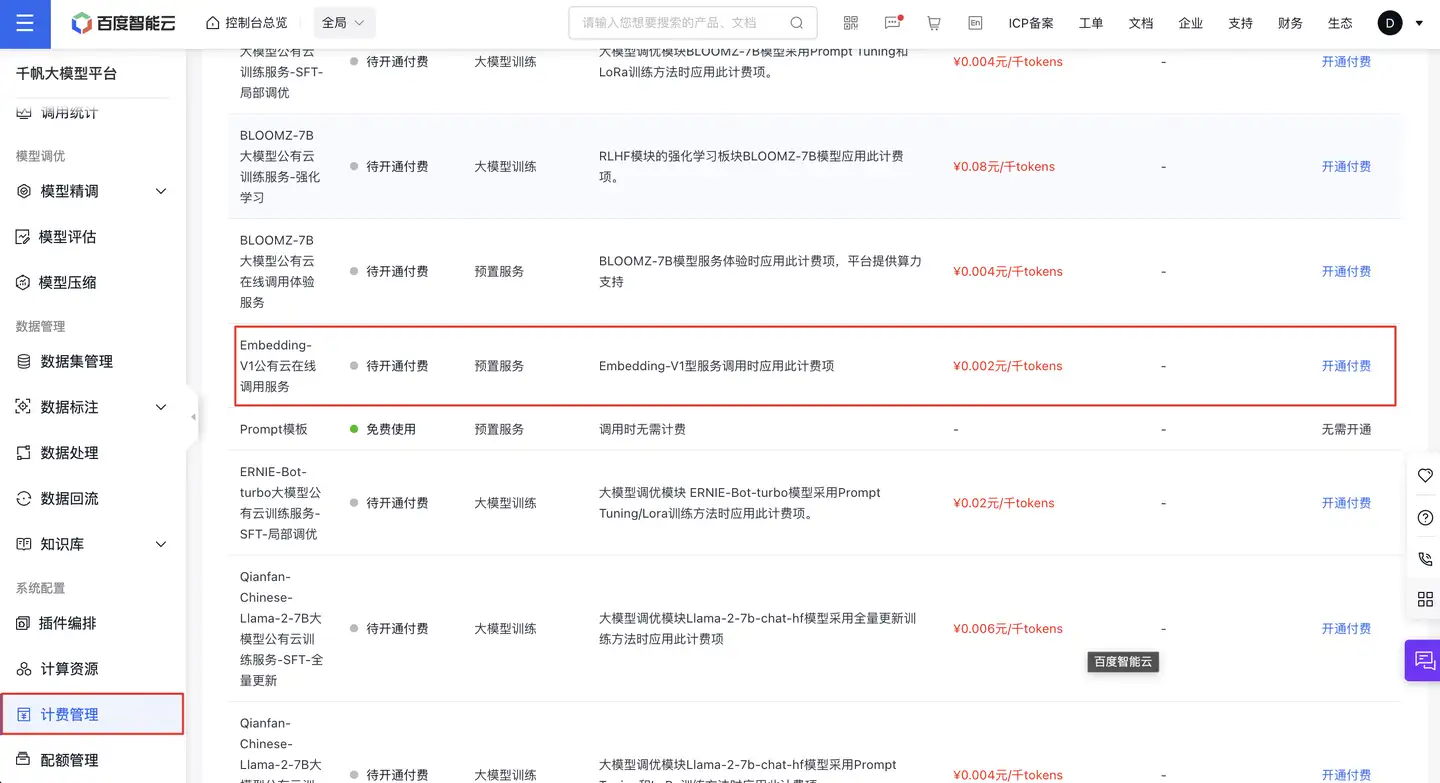
Task: Open the QR code icon
Action: (851, 23)
